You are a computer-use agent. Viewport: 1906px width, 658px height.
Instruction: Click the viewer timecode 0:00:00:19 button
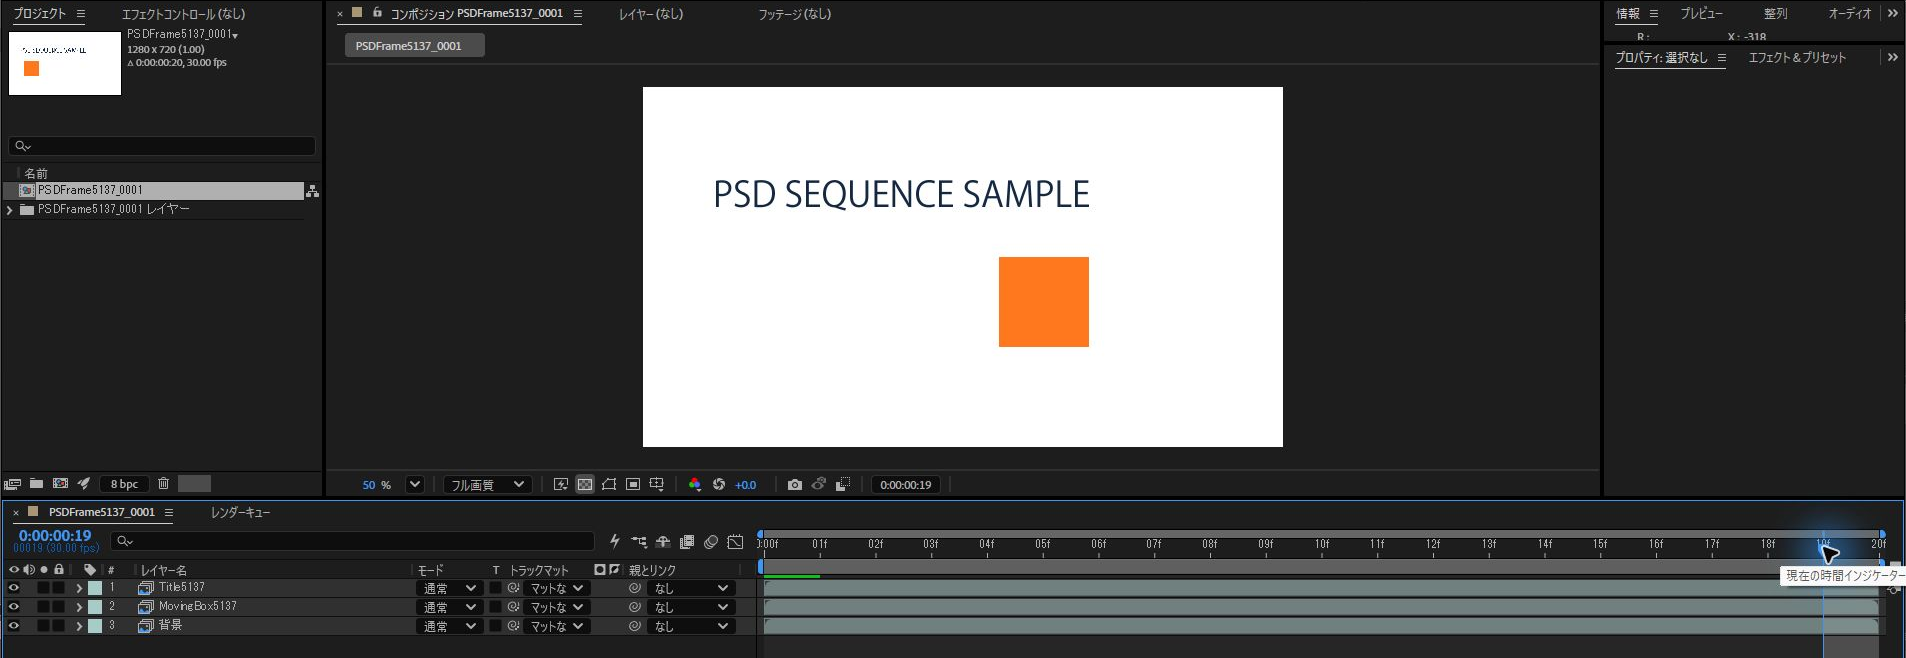(x=906, y=485)
